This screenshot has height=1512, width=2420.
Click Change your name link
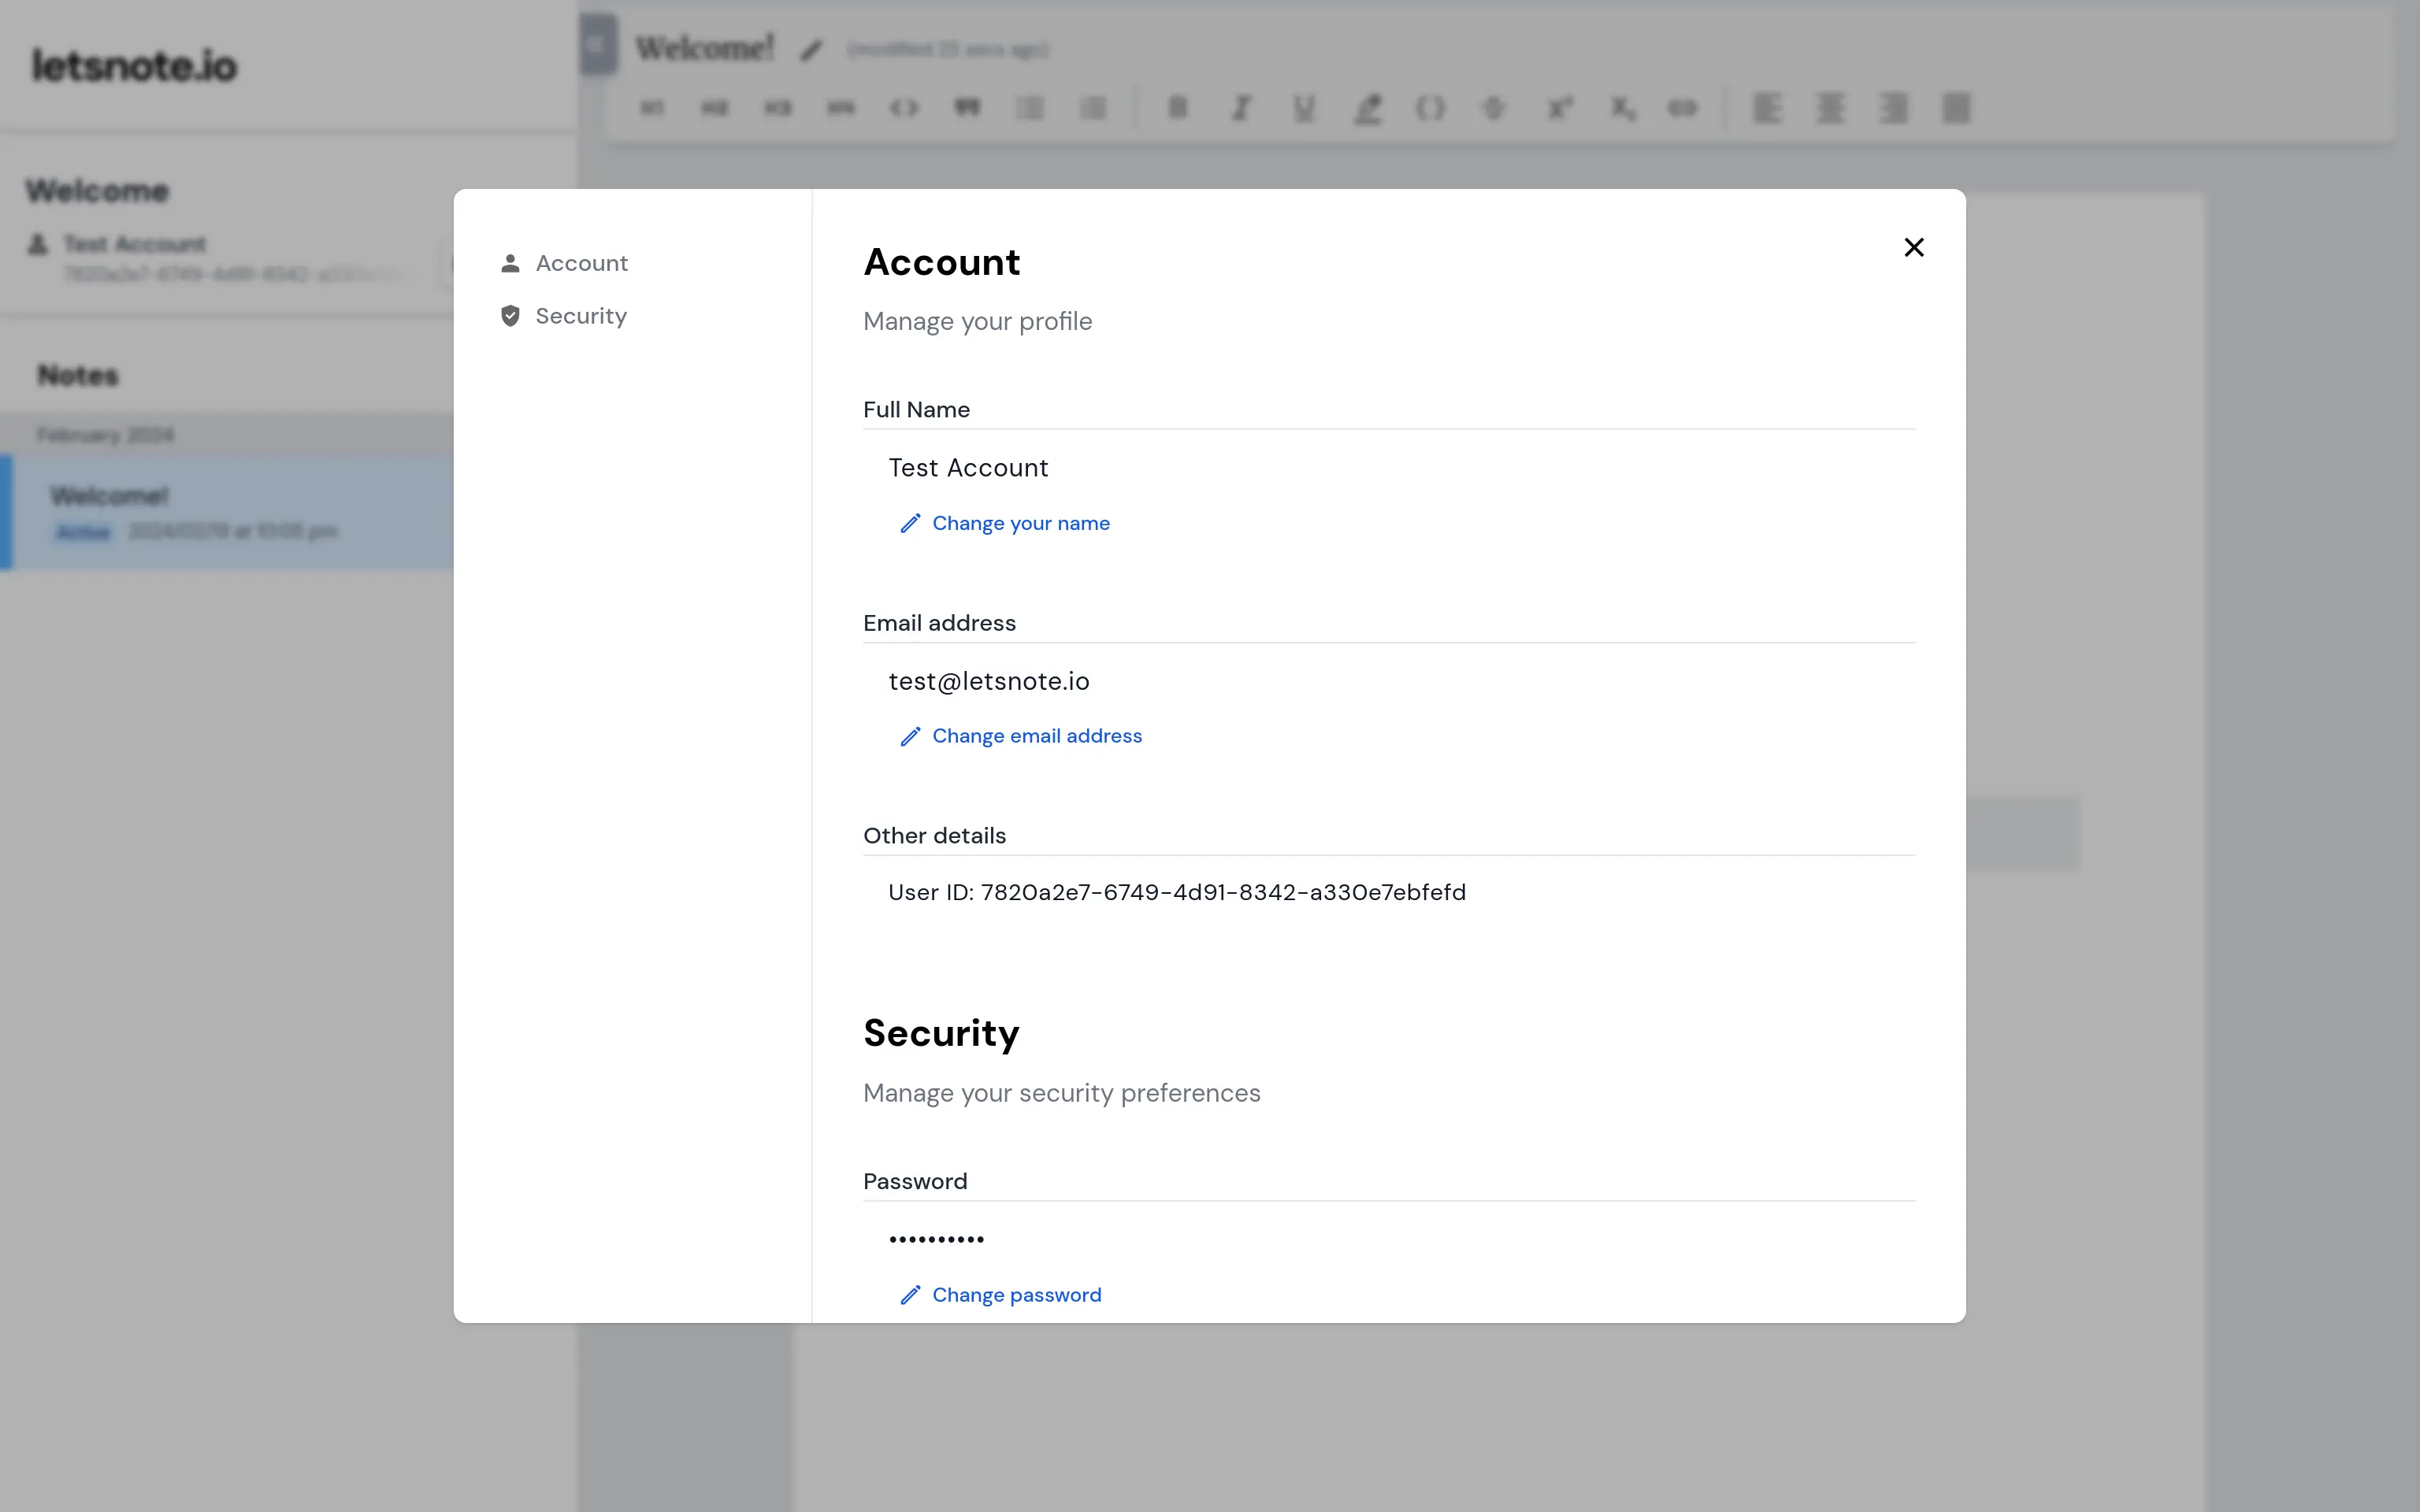click(x=1020, y=523)
